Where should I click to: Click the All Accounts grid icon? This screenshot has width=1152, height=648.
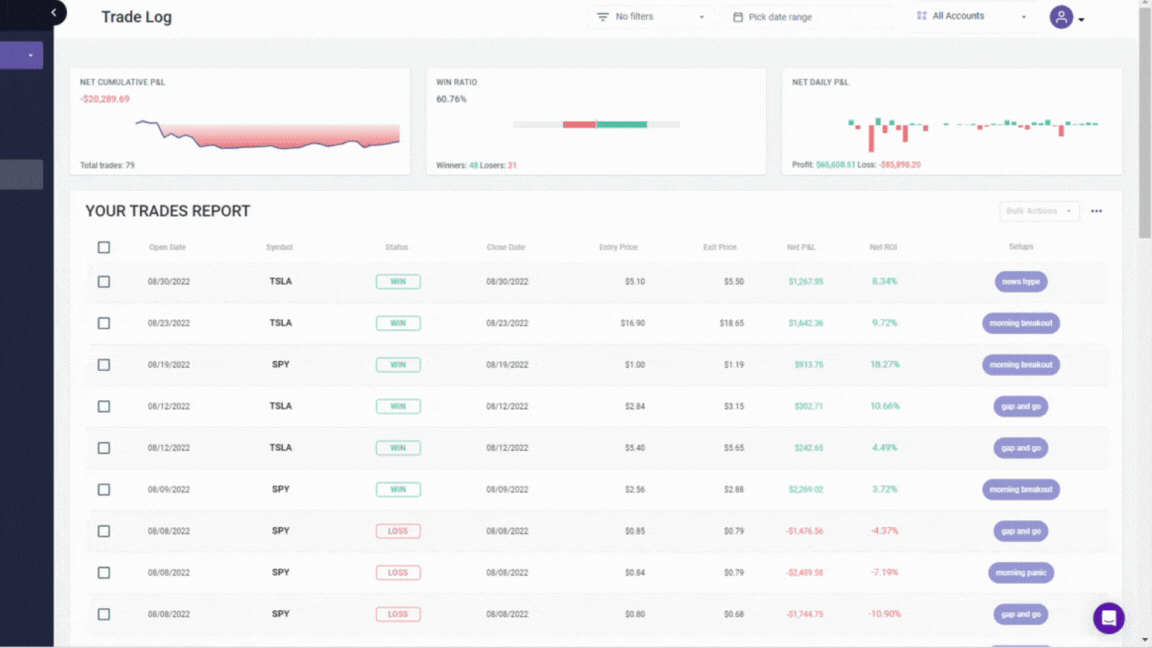921,15
